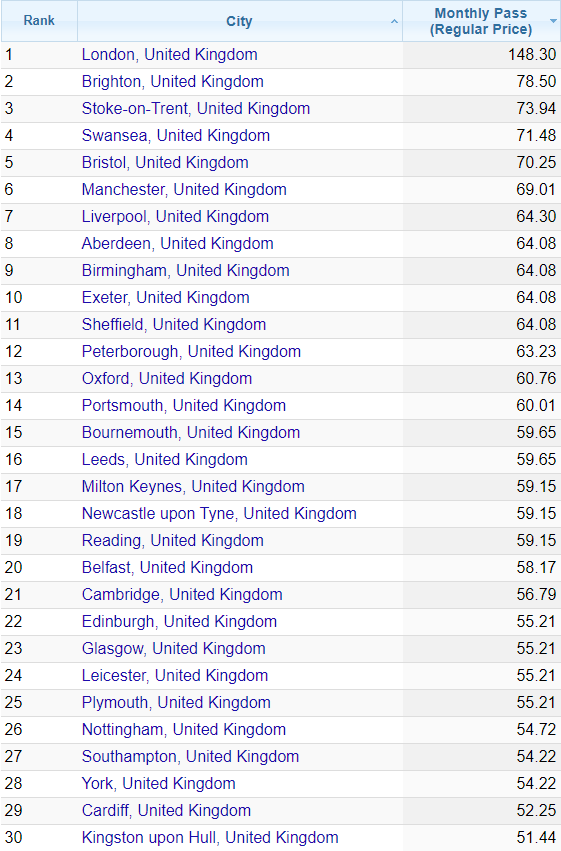Open the Peterborough, United Kingdom link
The width and height of the screenshot is (561, 851).
[x=191, y=352]
